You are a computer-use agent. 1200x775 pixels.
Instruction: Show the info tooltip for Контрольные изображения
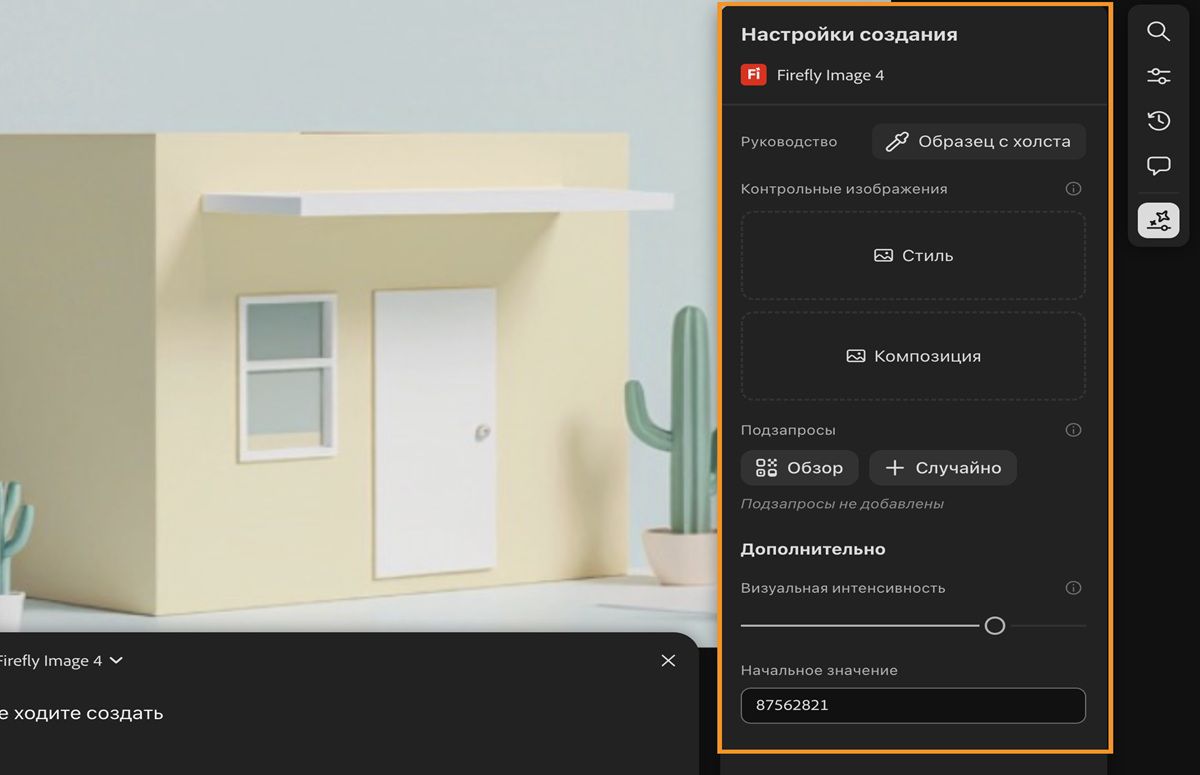tap(1073, 188)
